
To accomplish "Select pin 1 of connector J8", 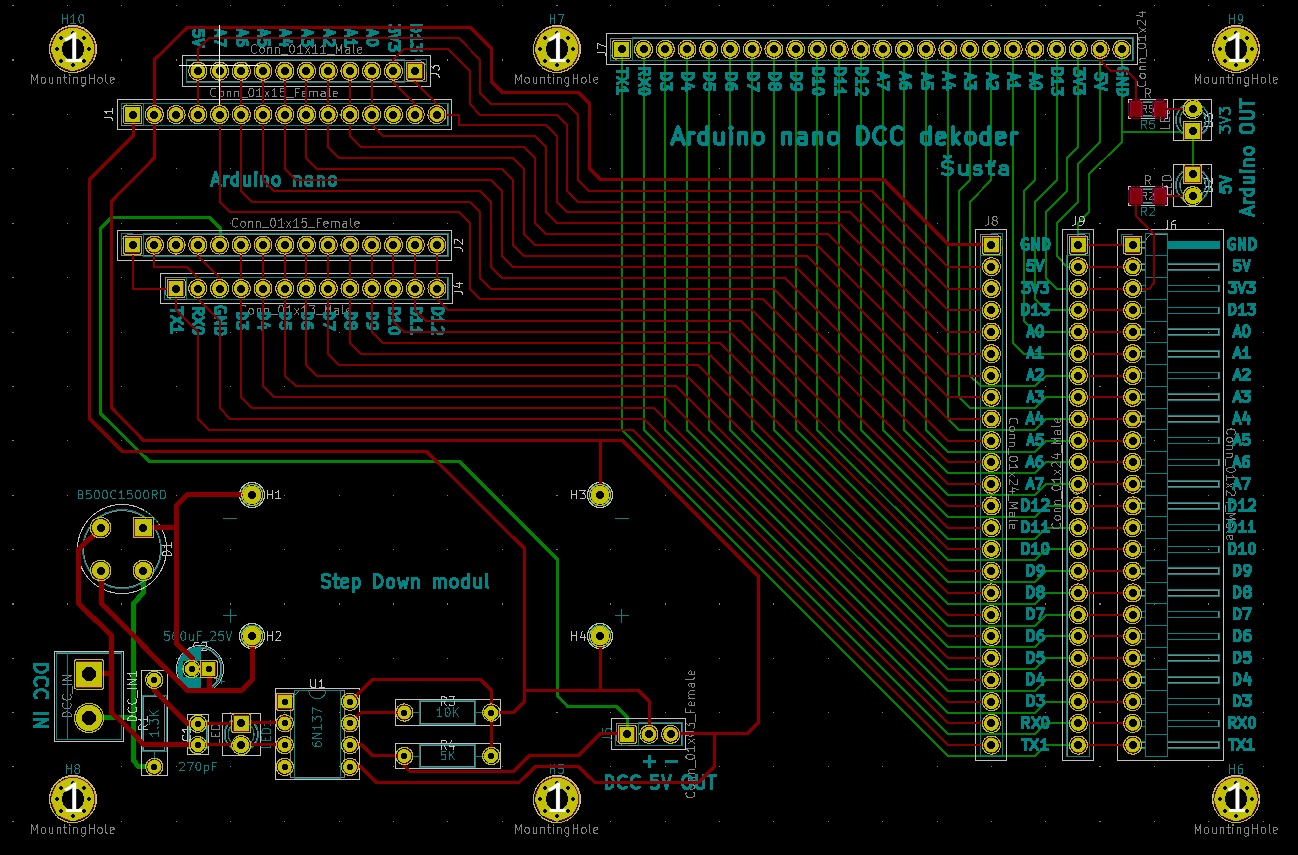I will [991, 244].
